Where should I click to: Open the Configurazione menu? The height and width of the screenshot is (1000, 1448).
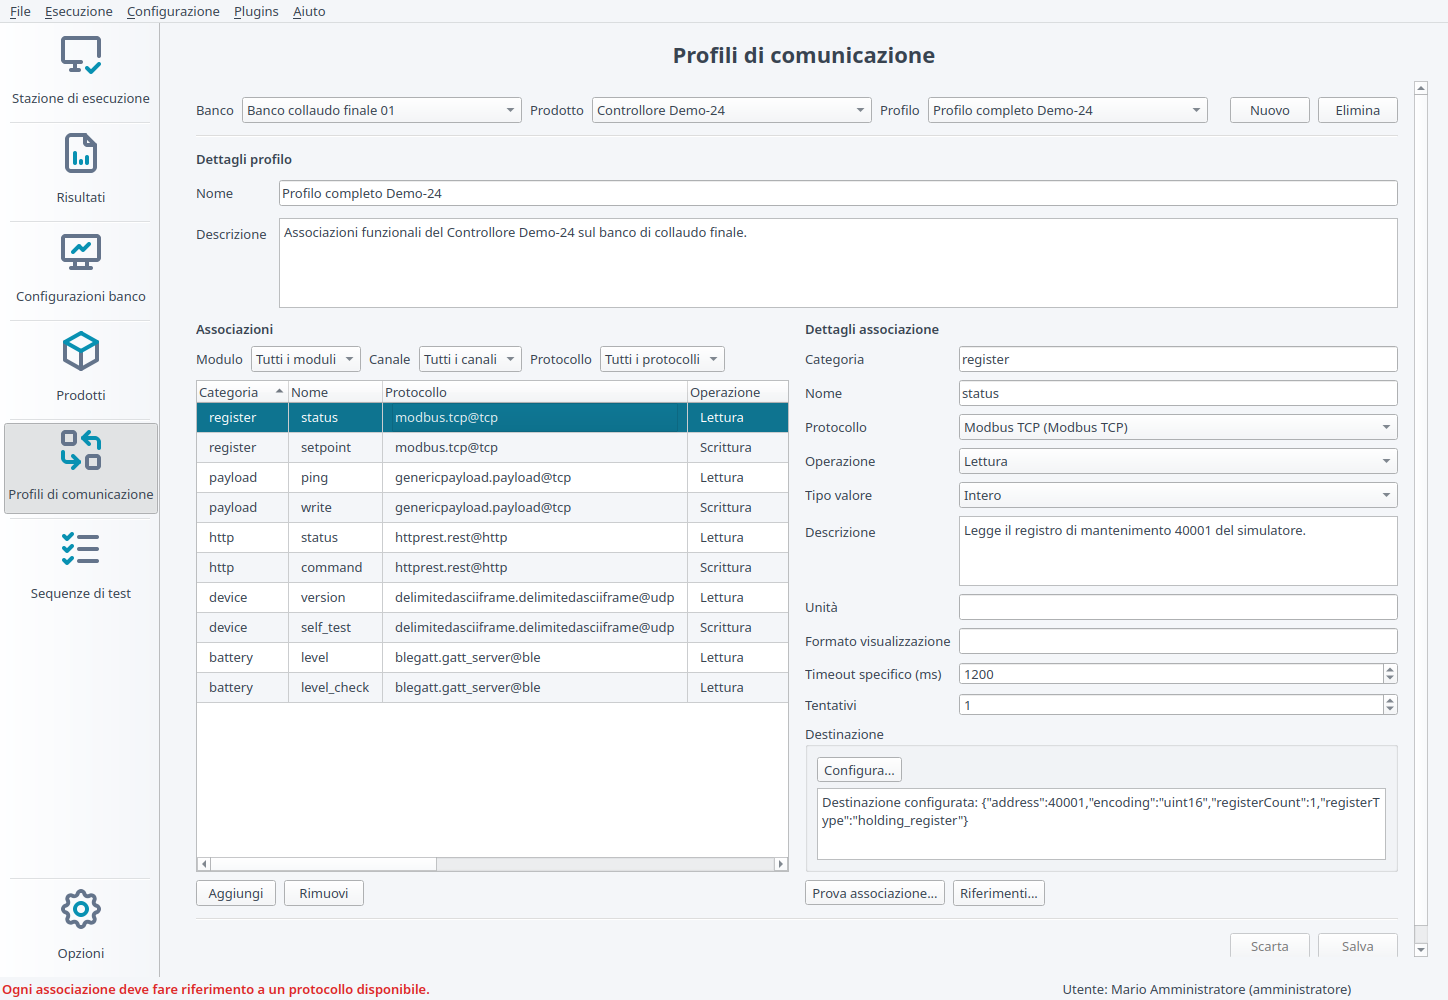point(173,11)
